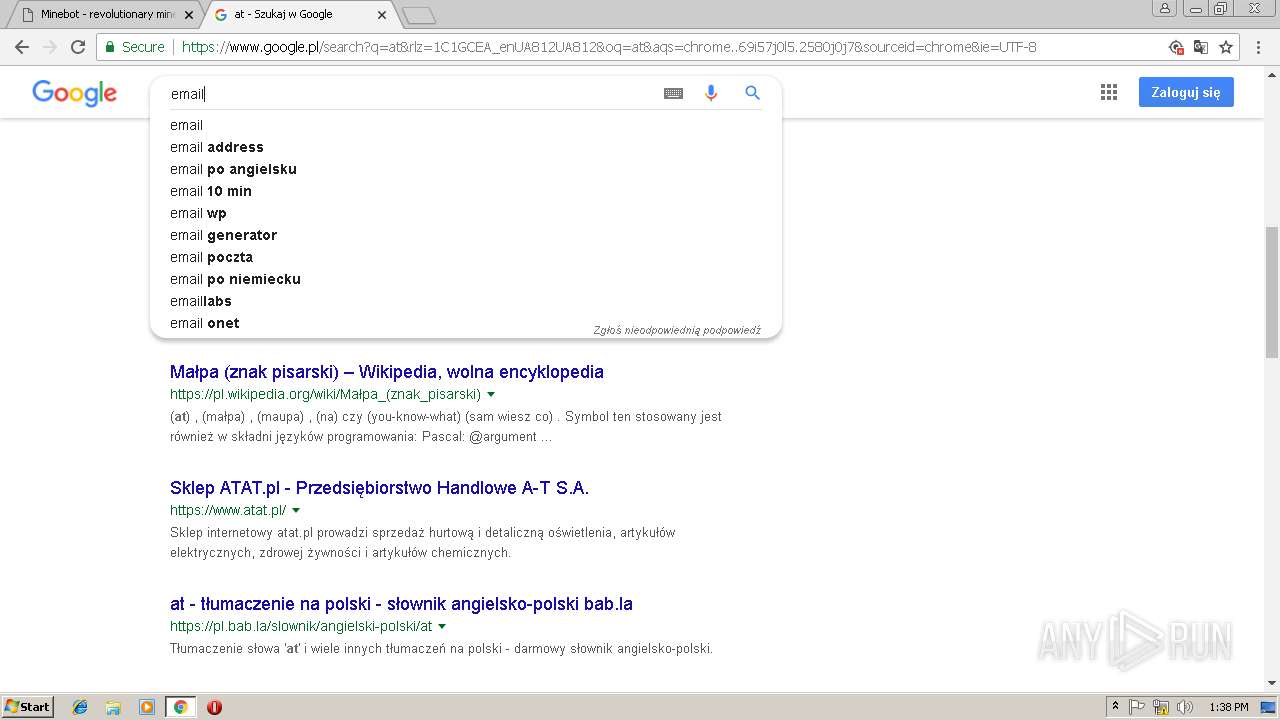Reload the current page
This screenshot has height=720, width=1280.
point(78,47)
